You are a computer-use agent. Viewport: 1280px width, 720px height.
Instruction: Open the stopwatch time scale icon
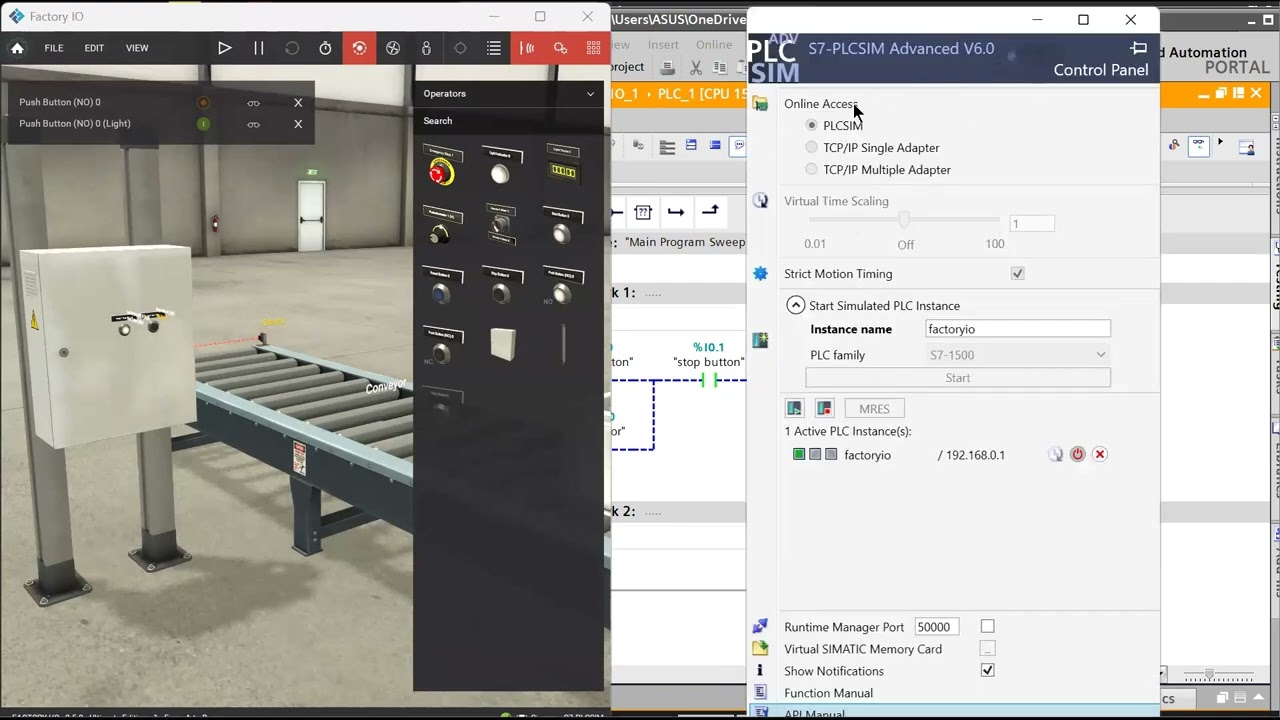pos(325,48)
